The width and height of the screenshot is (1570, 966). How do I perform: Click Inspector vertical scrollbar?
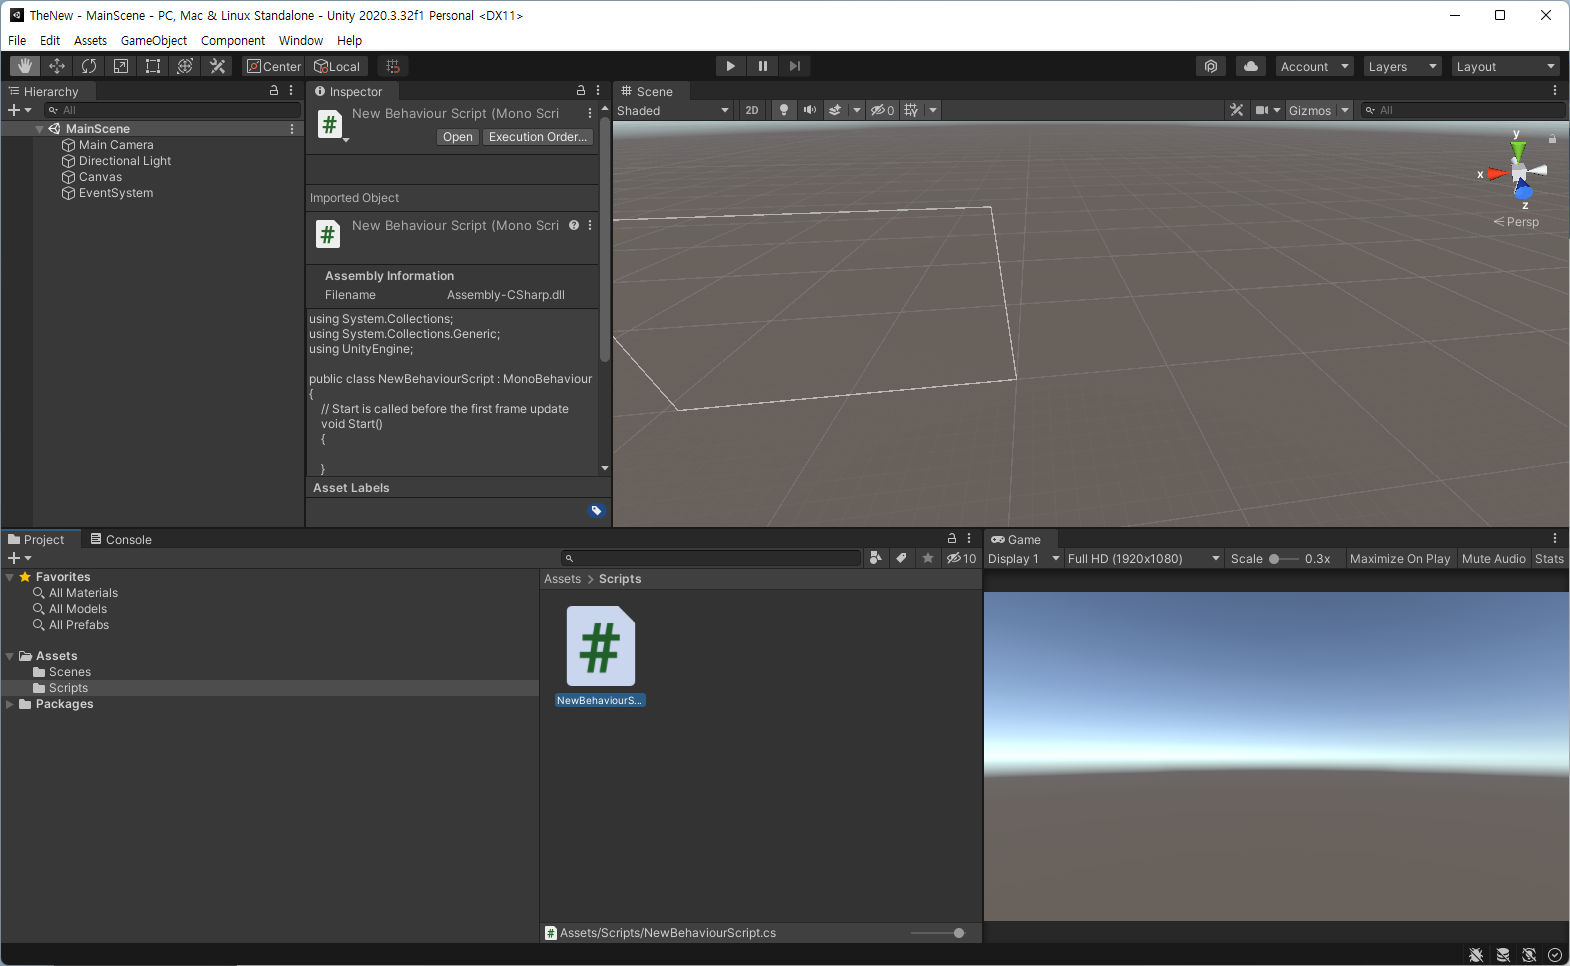point(605,240)
